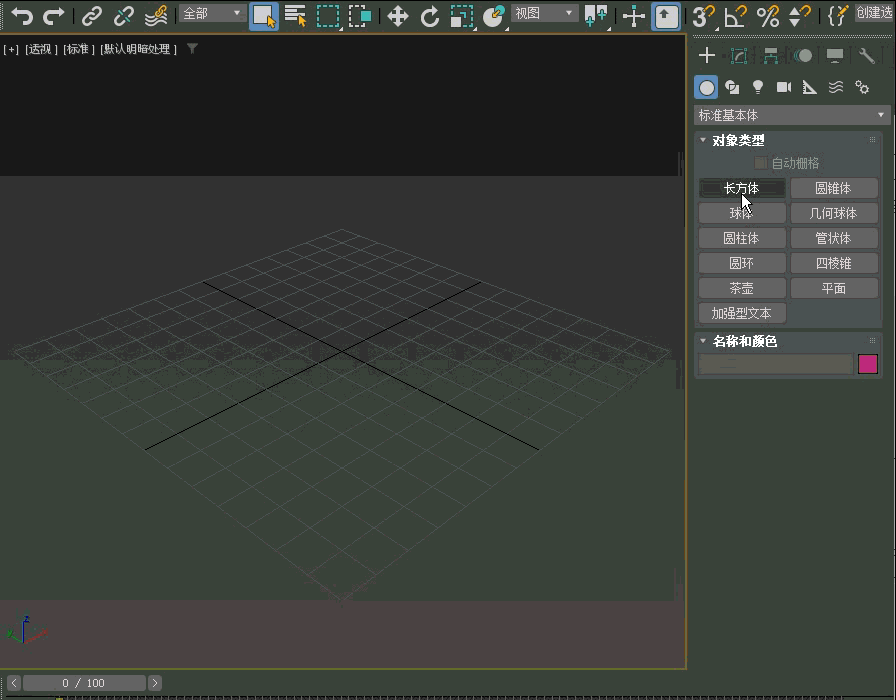This screenshot has width=896, height=700.
Task: Open the 全部 selection filter dropdown
Action: 213,13
